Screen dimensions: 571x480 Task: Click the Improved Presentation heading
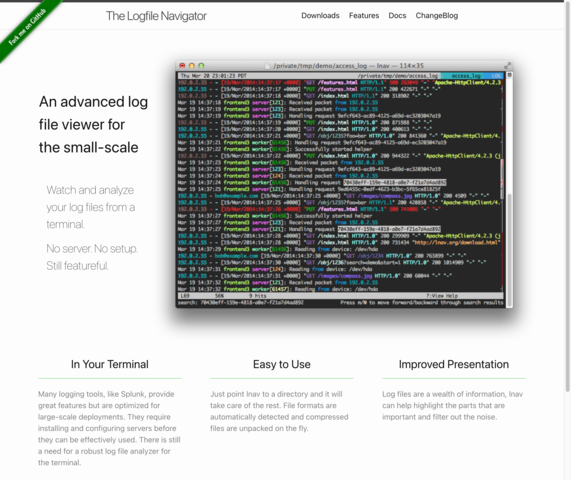tap(454, 364)
